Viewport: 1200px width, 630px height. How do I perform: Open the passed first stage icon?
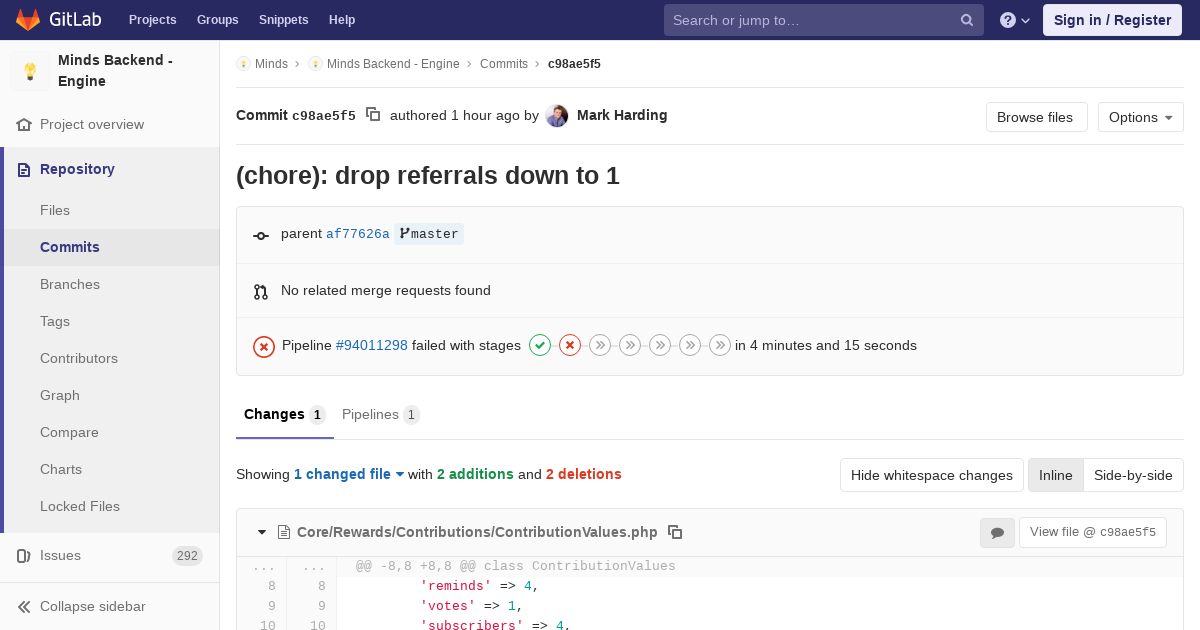click(540, 345)
